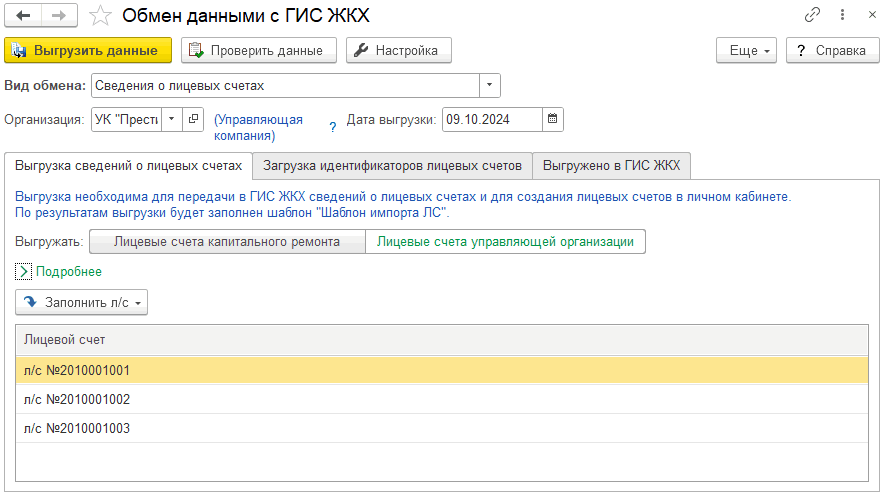Open organization card with the open-form icon

point(193,119)
